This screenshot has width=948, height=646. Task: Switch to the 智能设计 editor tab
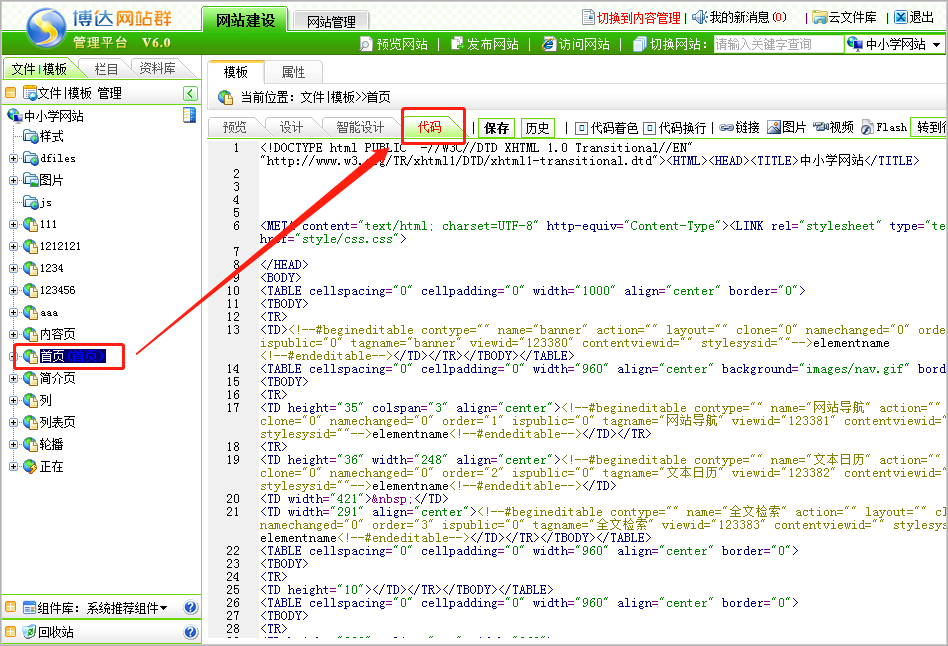pyautogui.click(x=359, y=127)
